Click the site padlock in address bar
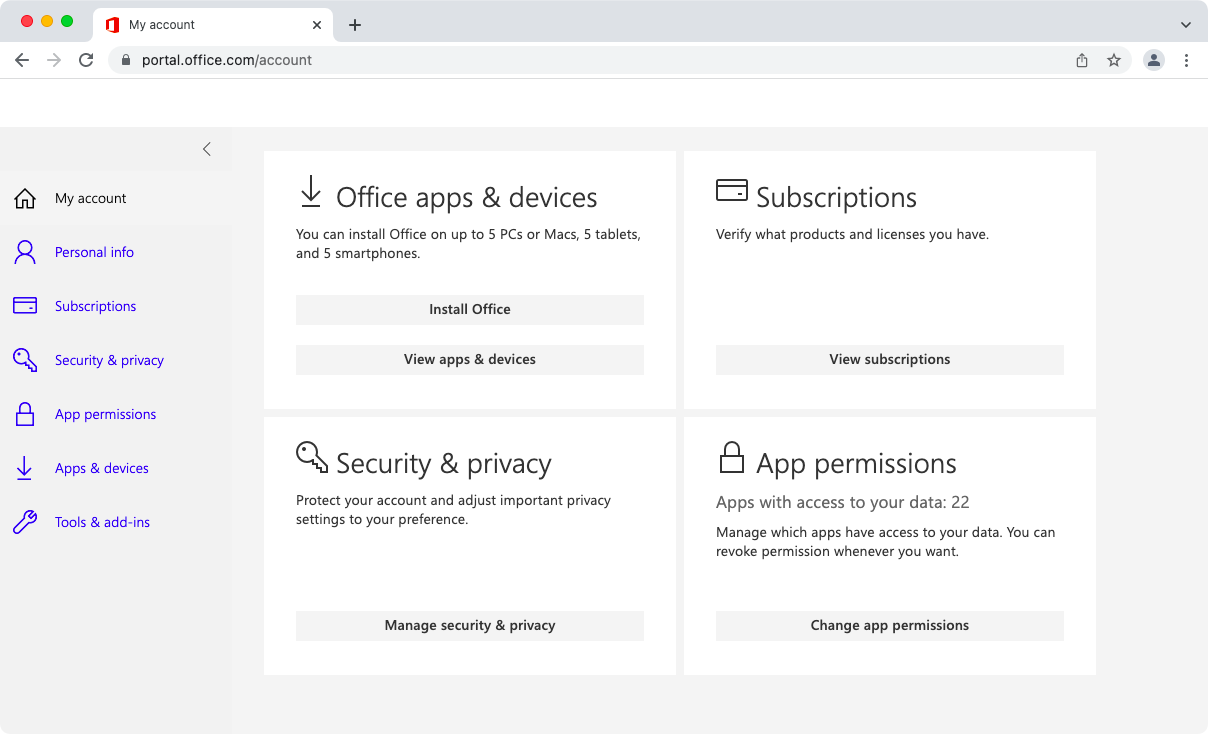Screen dimensions: 1208x734 coord(125,60)
